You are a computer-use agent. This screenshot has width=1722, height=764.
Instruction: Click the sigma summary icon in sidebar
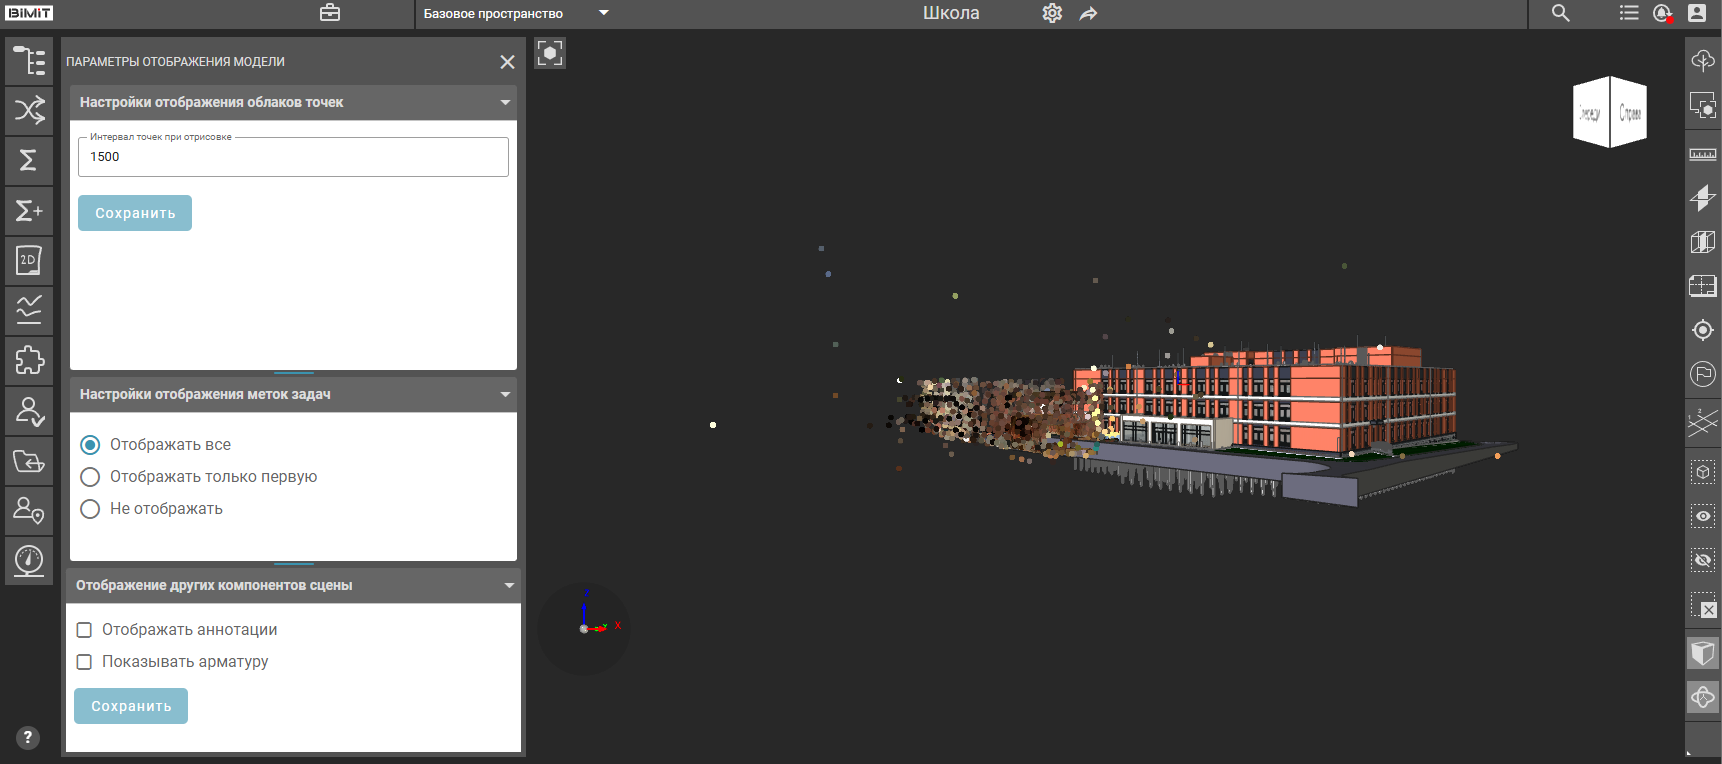29,160
